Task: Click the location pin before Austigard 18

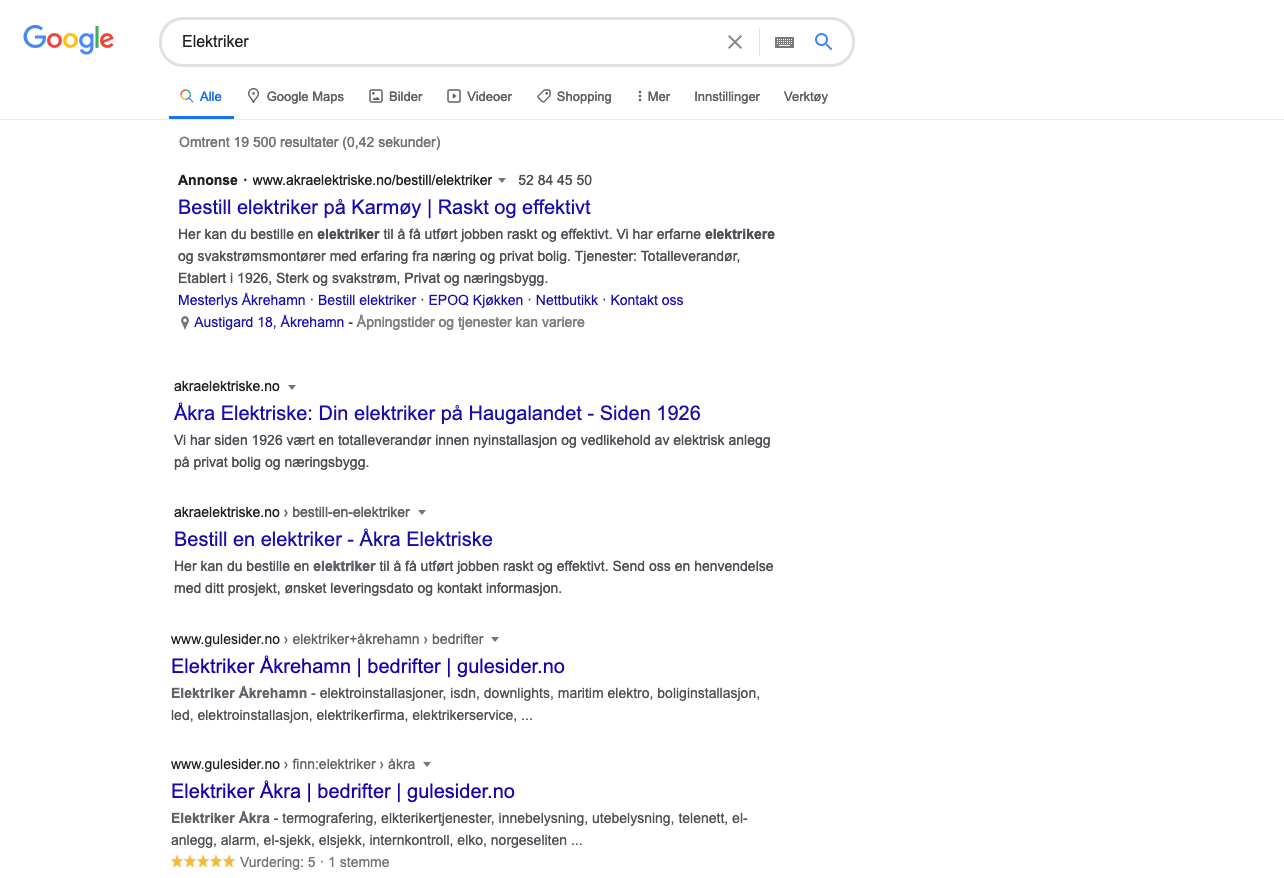Action: point(184,323)
